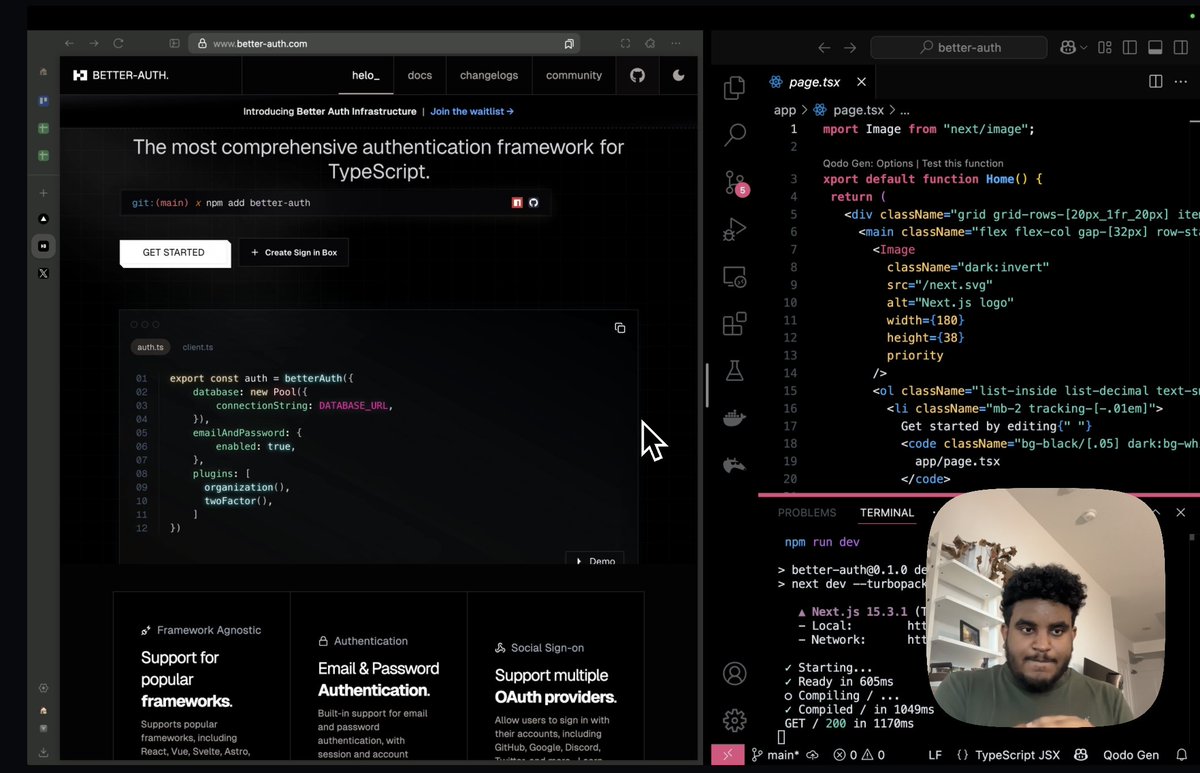Copy code with the code sample copy icon
The width and height of the screenshot is (1200, 773).
[x=620, y=328]
